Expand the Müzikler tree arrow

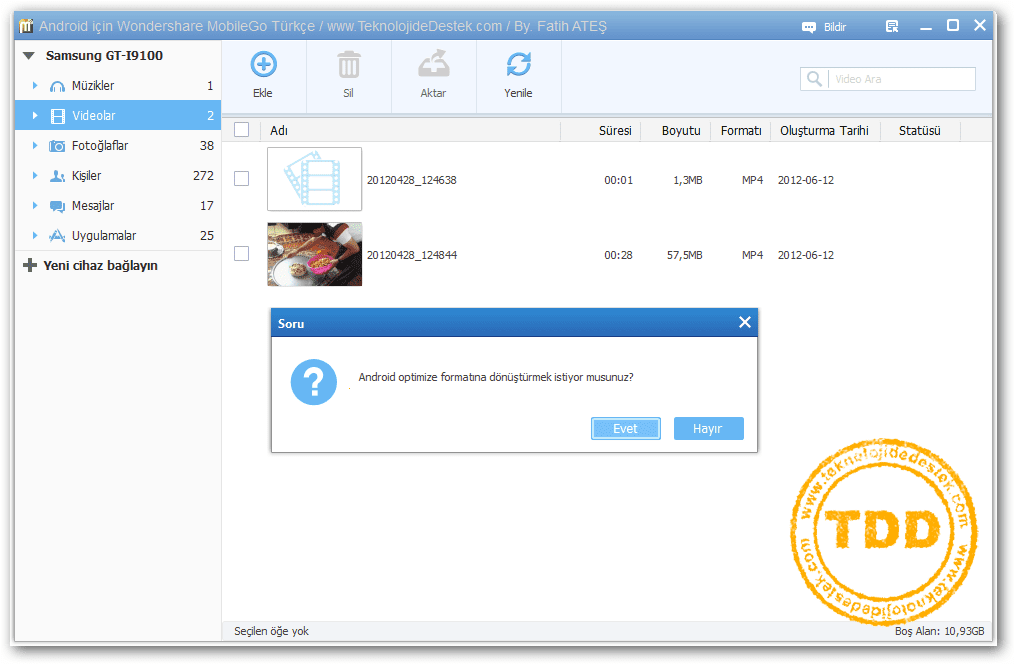35,85
